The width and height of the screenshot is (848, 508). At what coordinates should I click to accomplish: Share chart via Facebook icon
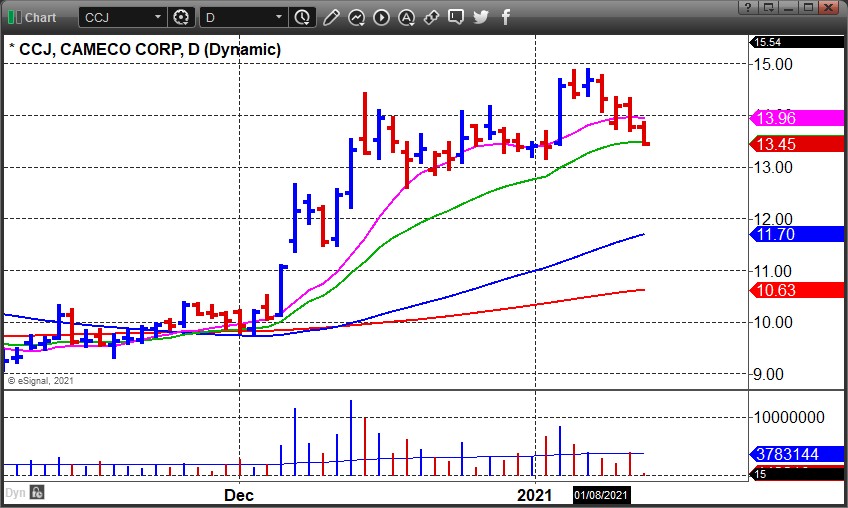coord(506,17)
